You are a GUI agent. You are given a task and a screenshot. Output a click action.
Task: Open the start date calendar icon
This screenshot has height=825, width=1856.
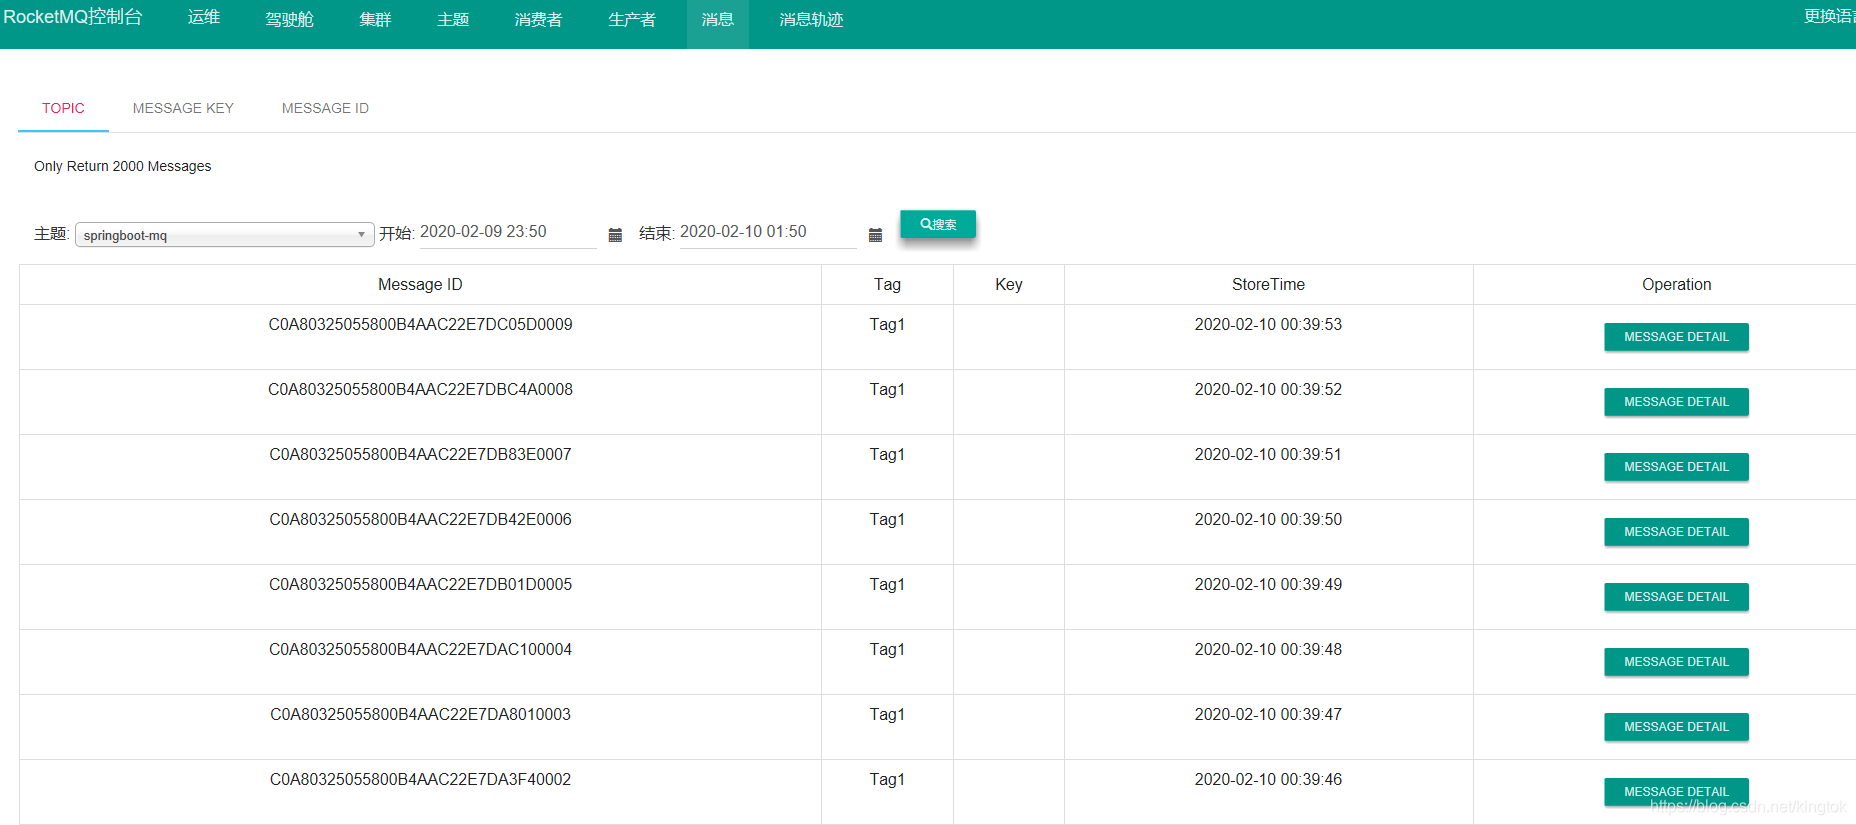click(615, 235)
